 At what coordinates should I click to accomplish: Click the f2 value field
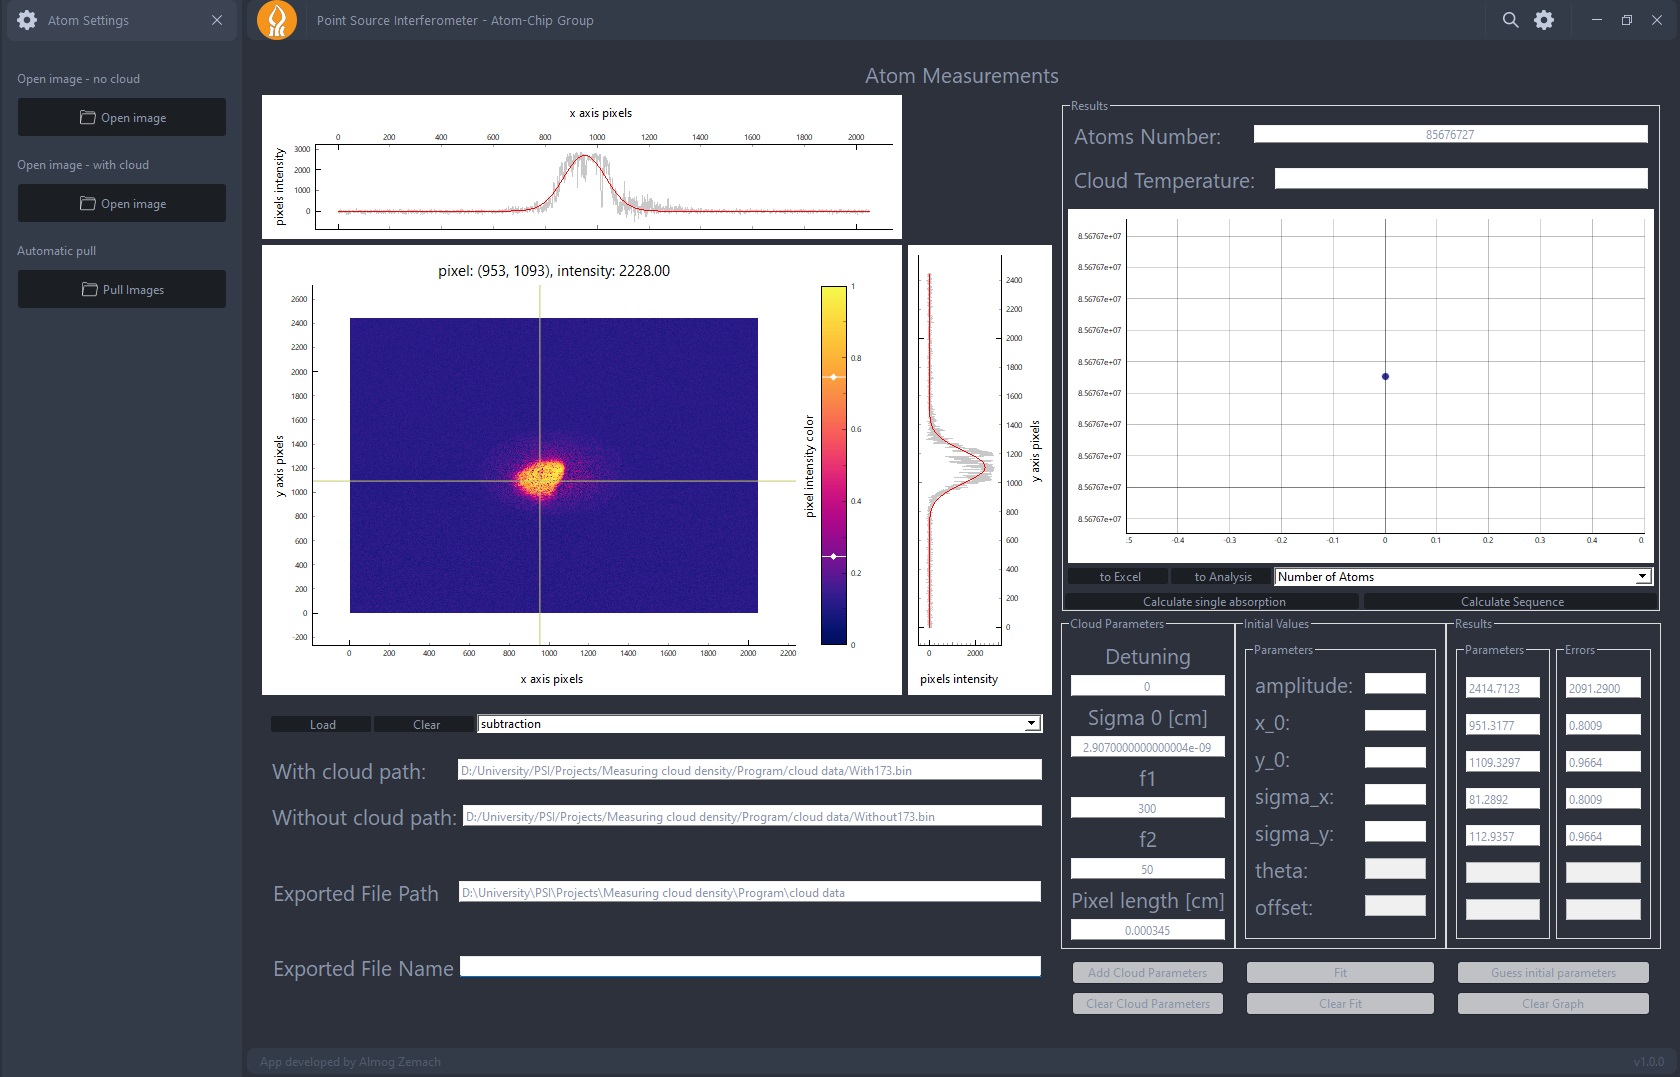tap(1147, 869)
